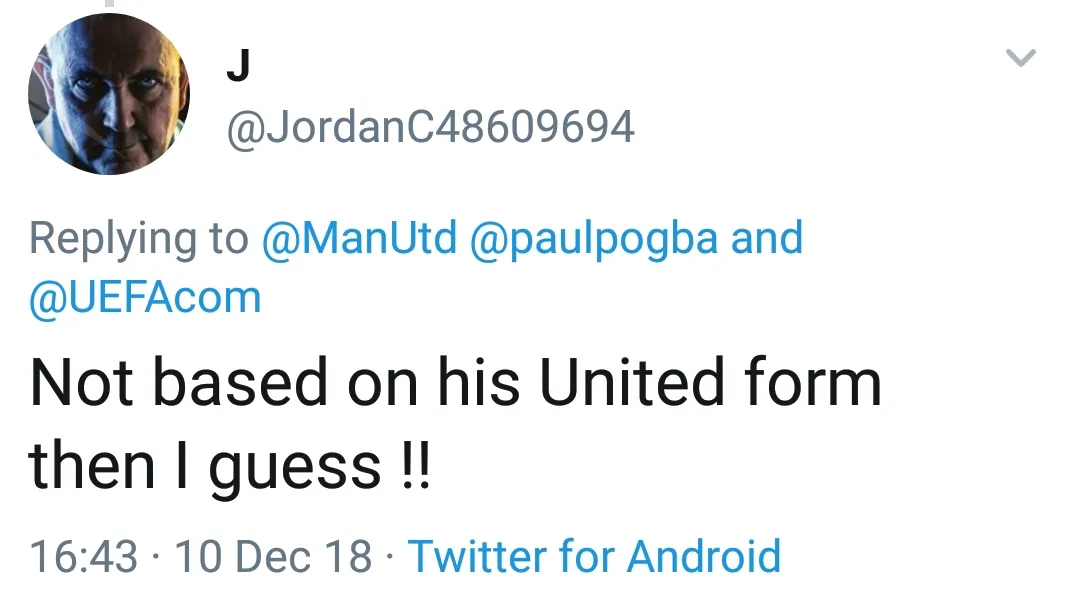
Task: Open the @JordanC48609694 handle
Action: click(431, 127)
